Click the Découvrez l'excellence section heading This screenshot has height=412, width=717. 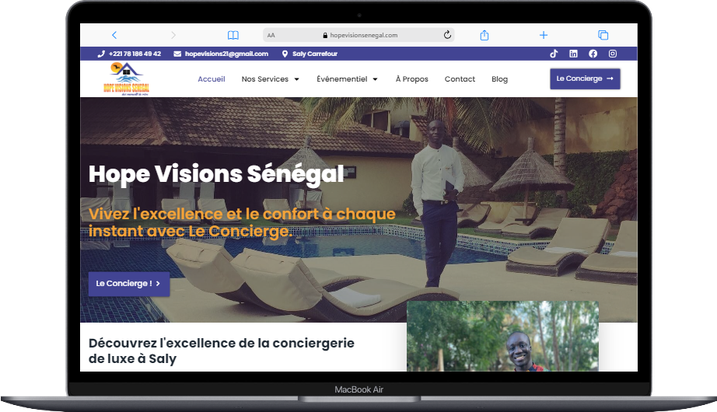click(x=221, y=351)
